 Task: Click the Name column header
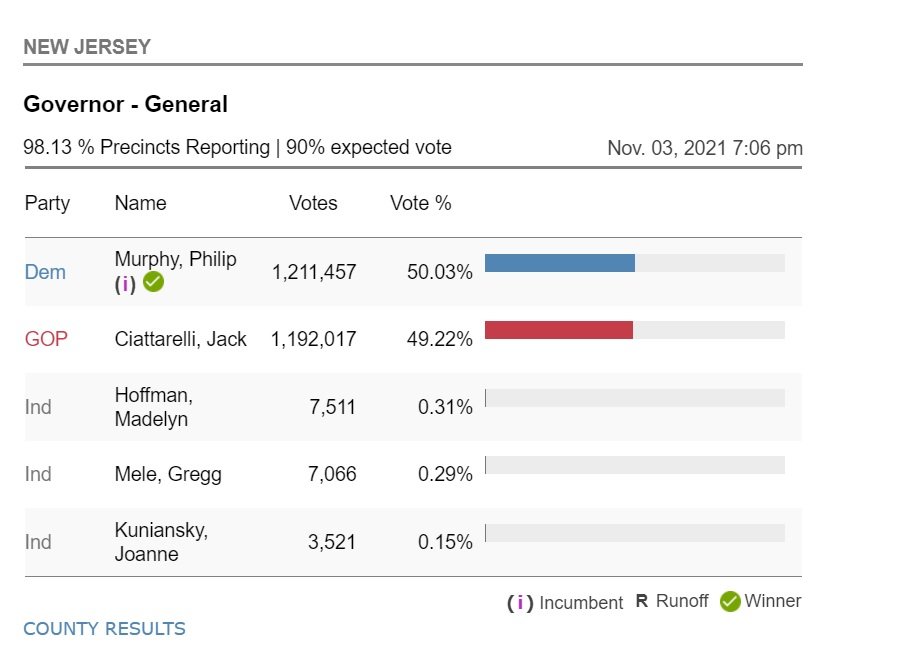(140, 203)
